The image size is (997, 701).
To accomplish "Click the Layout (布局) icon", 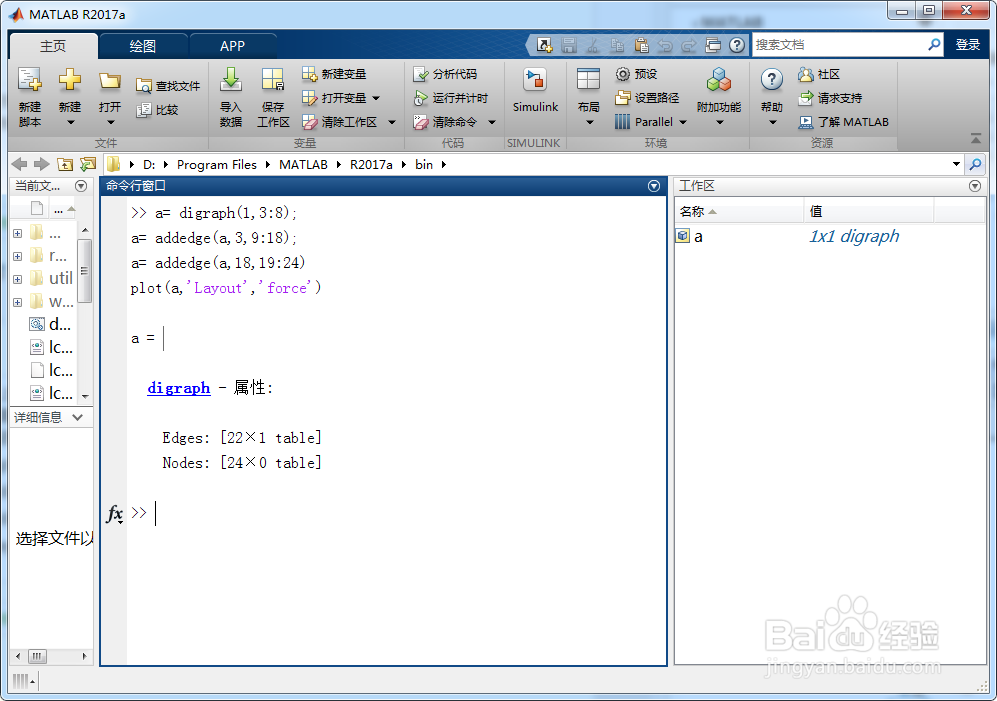I will pyautogui.click(x=588, y=80).
